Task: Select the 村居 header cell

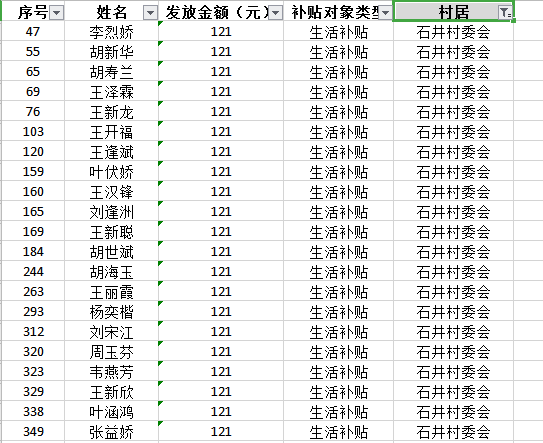Action: [x=453, y=11]
